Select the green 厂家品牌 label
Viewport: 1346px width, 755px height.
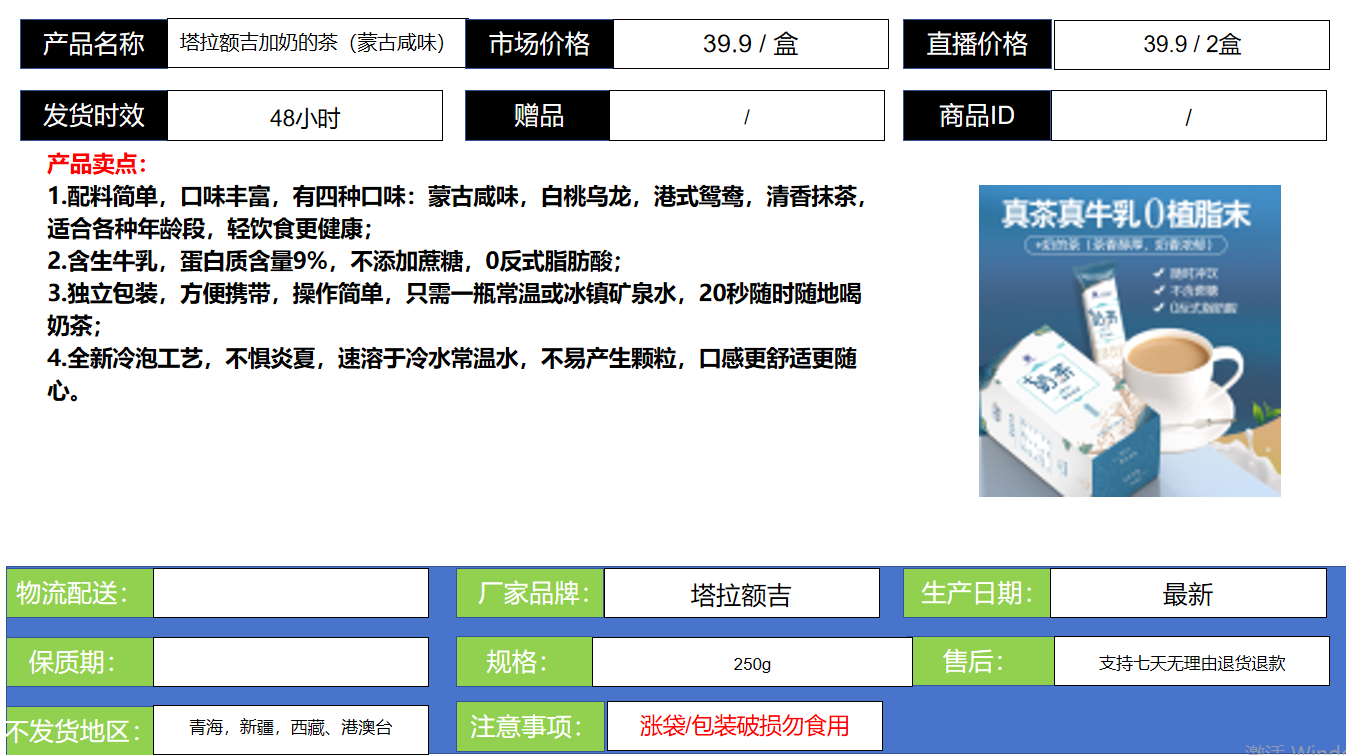click(x=530, y=594)
